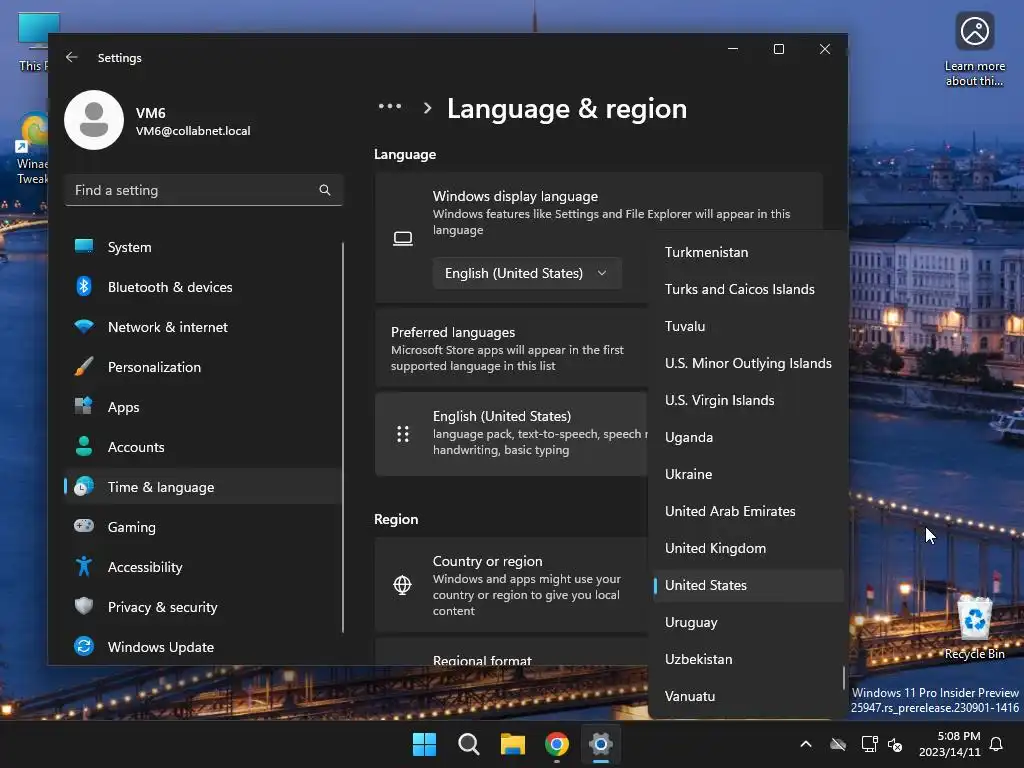Screen dimensions: 1024x768
Task: Open System settings via its monitor icon
Action: point(84,246)
